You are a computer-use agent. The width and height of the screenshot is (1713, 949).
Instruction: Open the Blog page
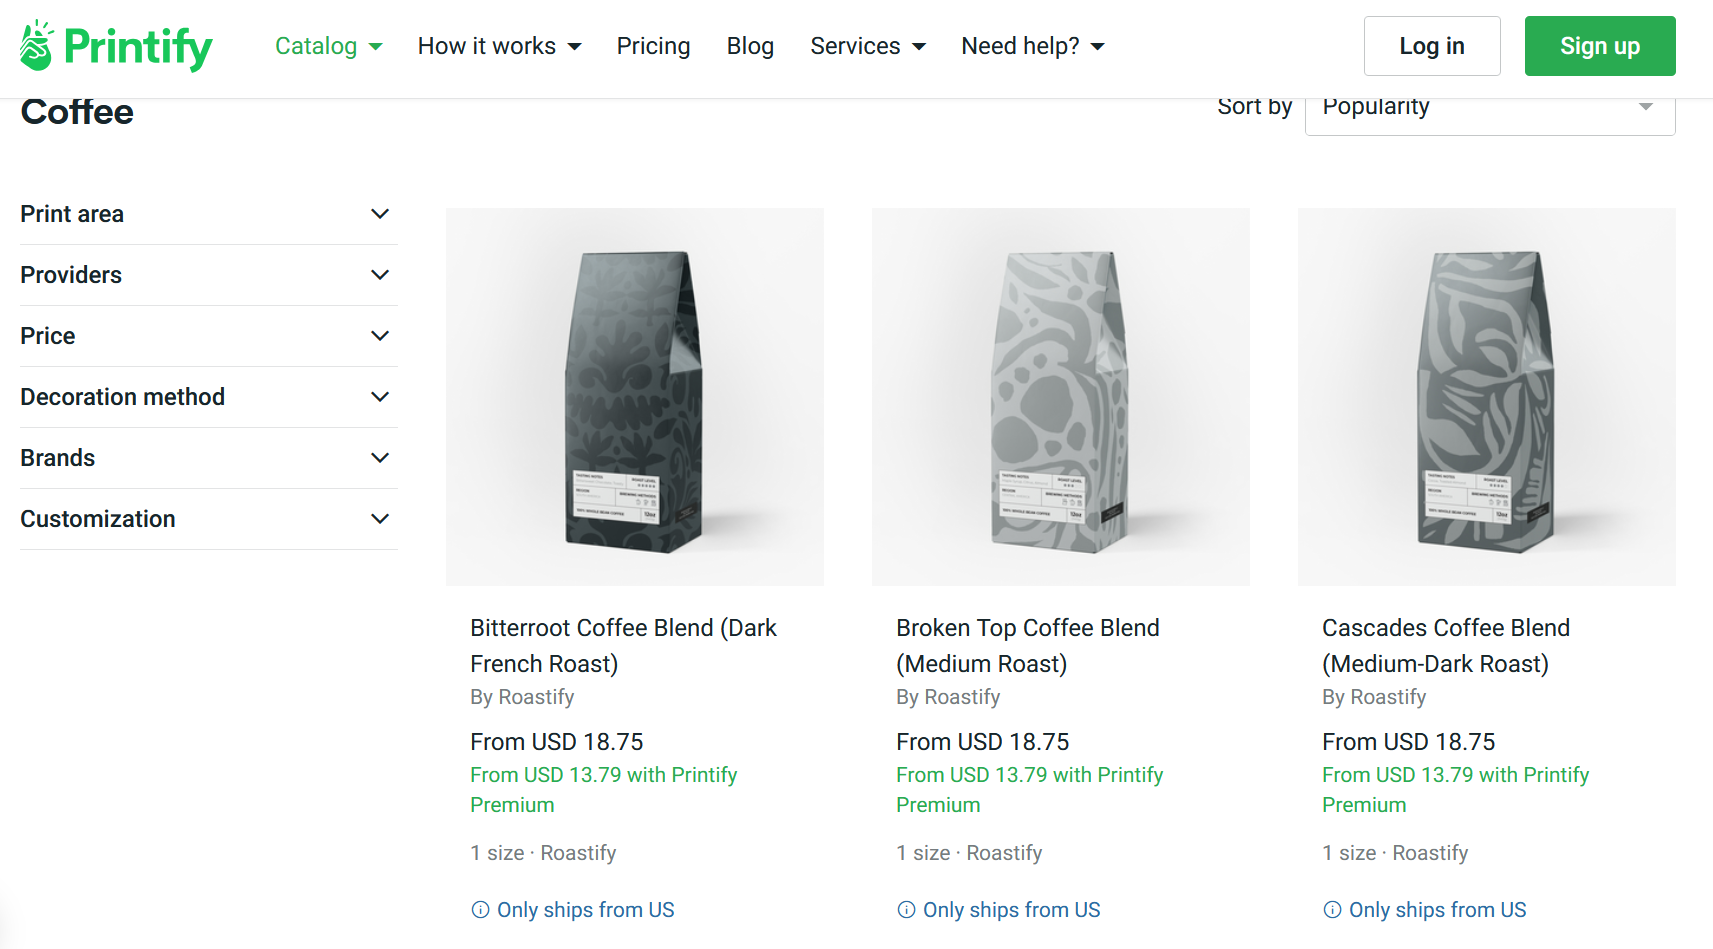(750, 46)
